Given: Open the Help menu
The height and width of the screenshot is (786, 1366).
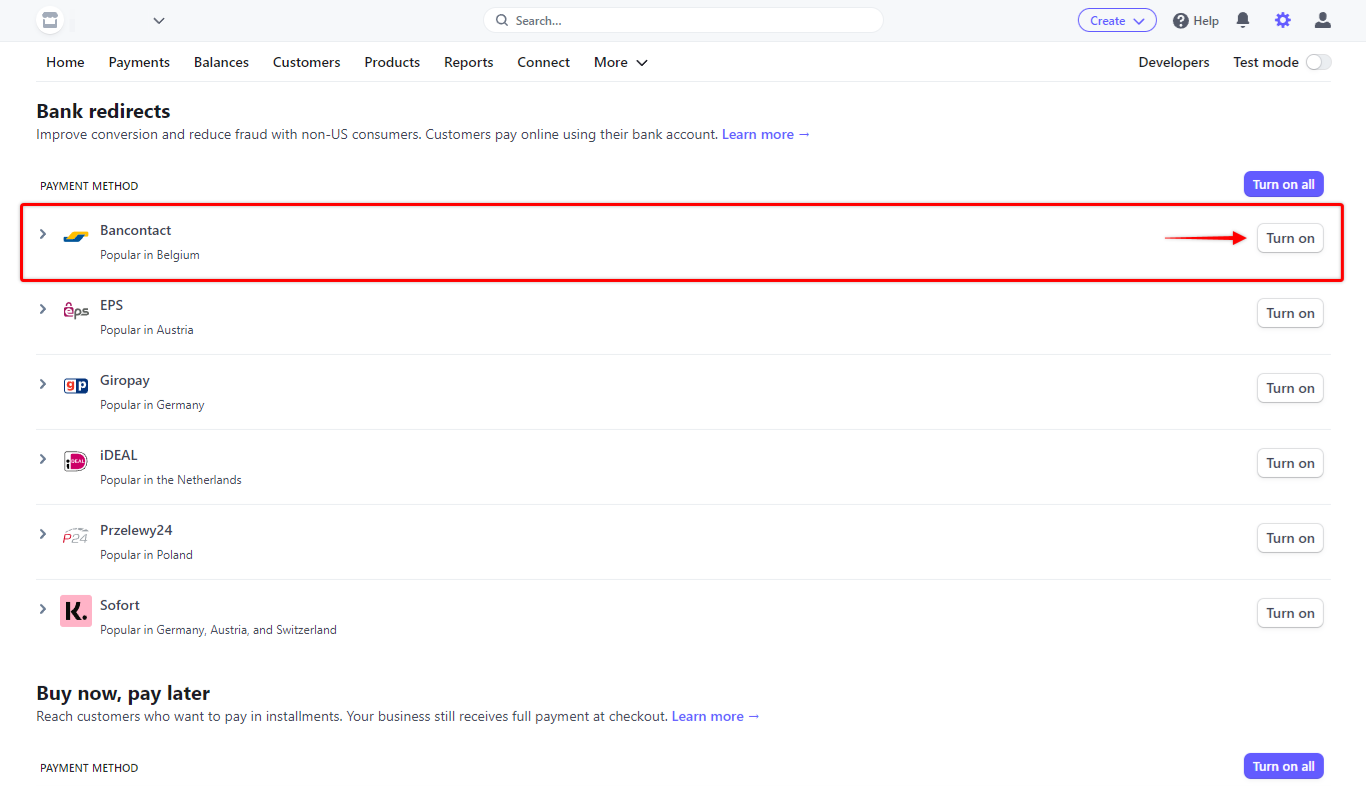Looking at the screenshot, I should [1196, 20].
